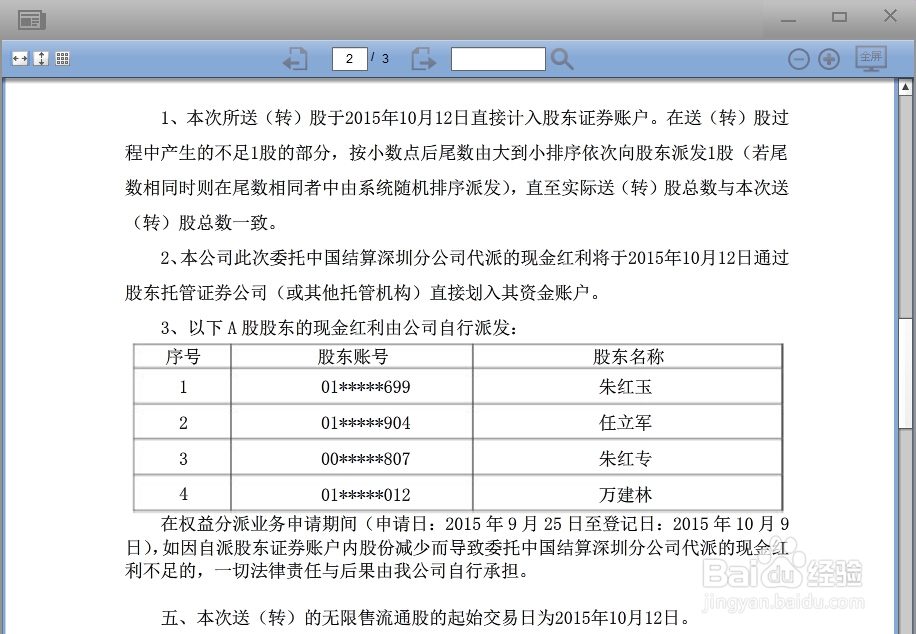
Task: Click shareholder name 任立军
Action: click(625, 422)
